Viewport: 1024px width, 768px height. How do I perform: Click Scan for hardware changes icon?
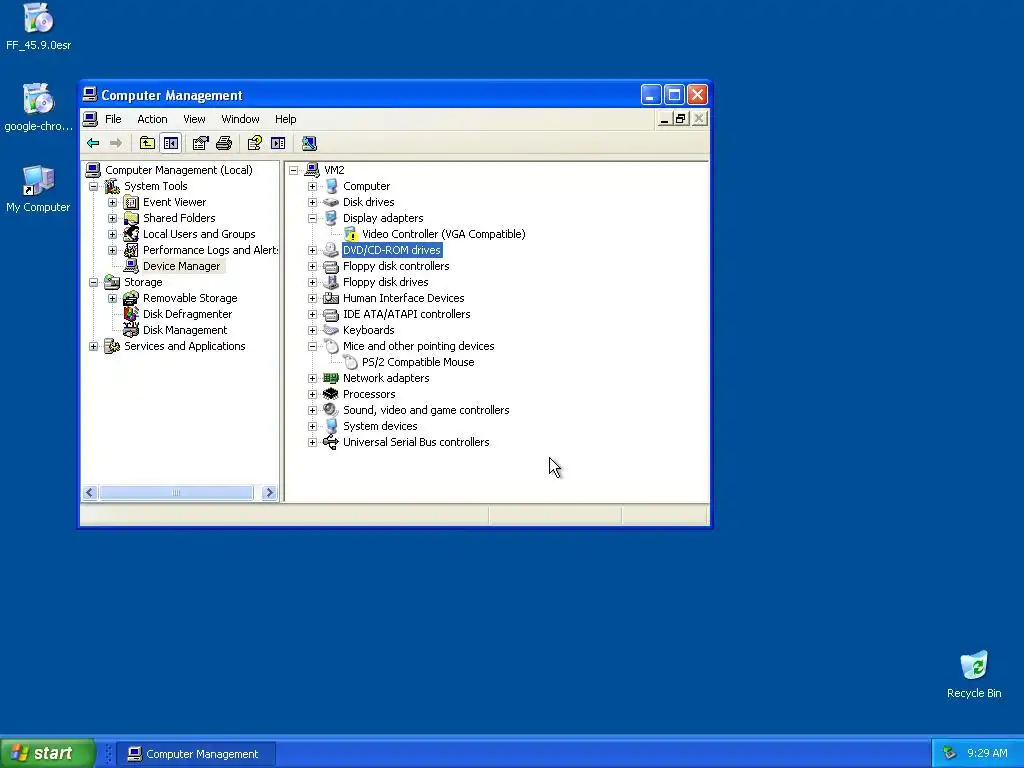tap(309, 143)
